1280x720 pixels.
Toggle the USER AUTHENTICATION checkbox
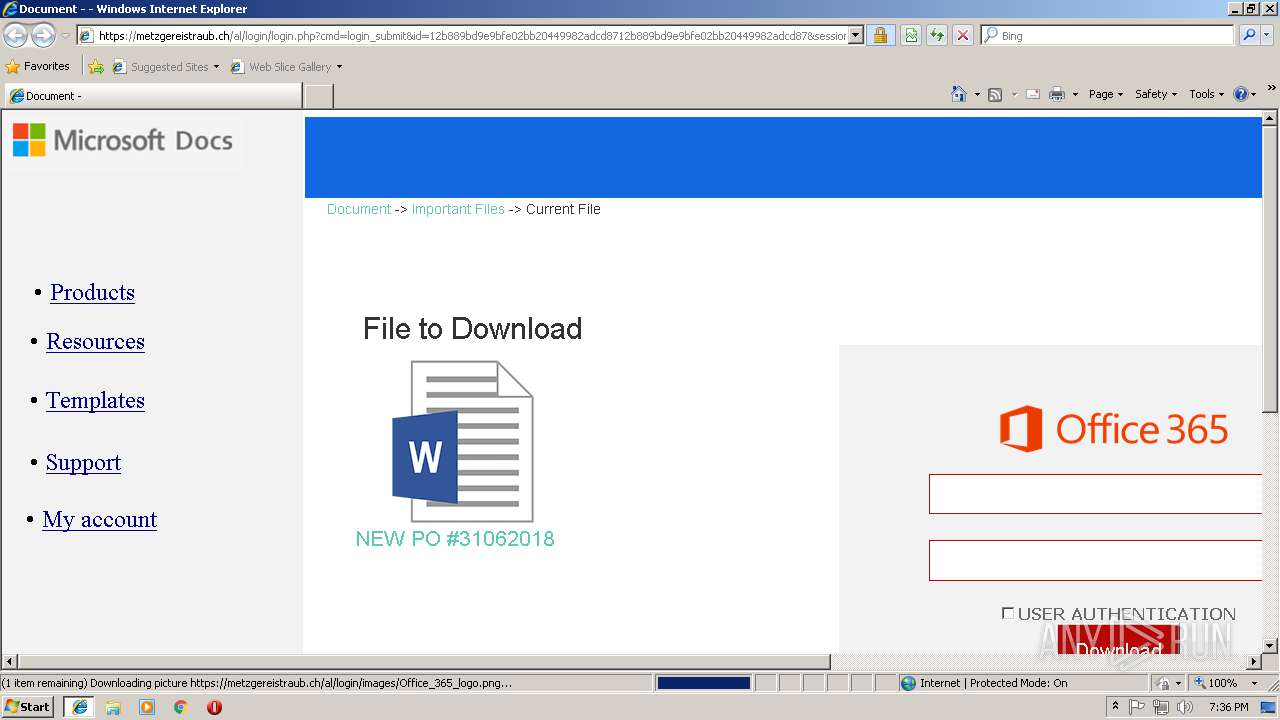[x=1008, y=613]
